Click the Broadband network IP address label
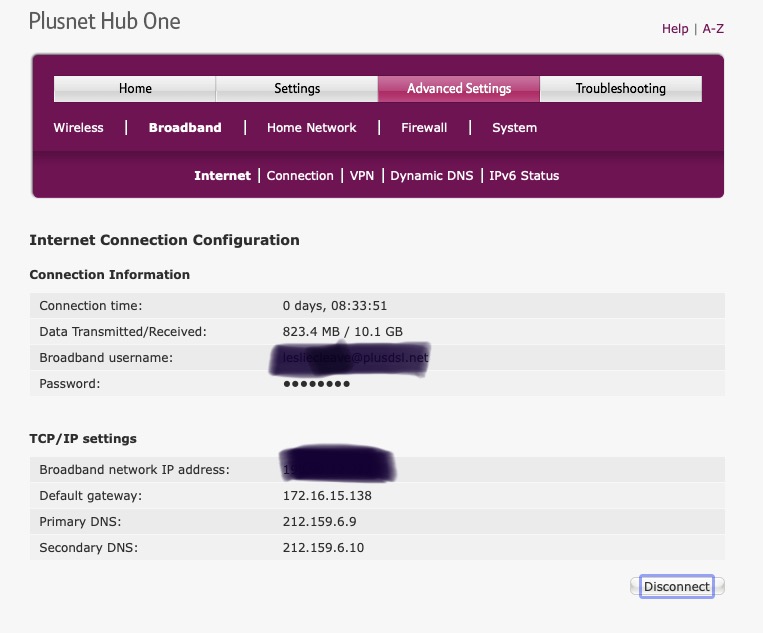This screenshot has width=763, height=633. [x=134, y=470]
